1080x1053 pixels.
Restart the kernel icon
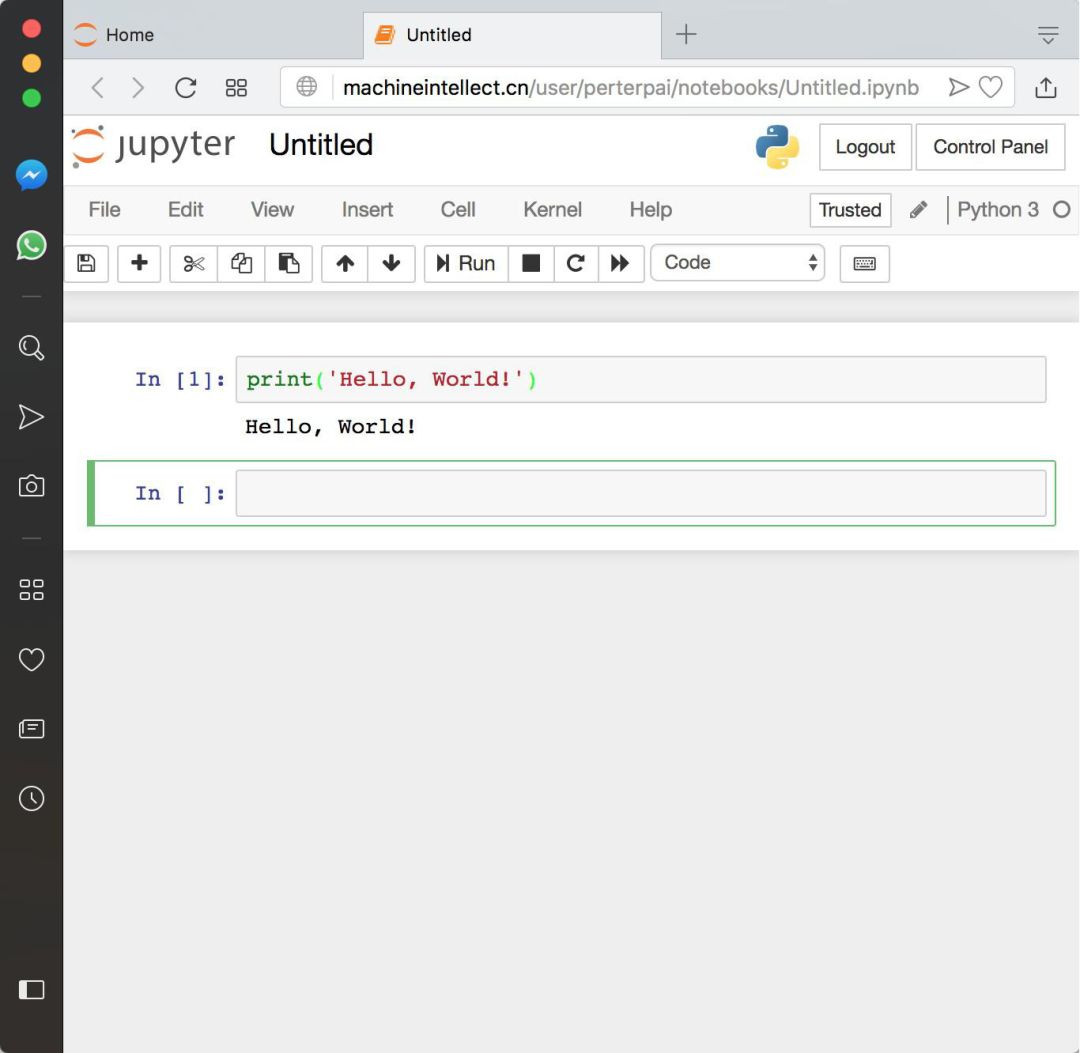click(576, 263)
